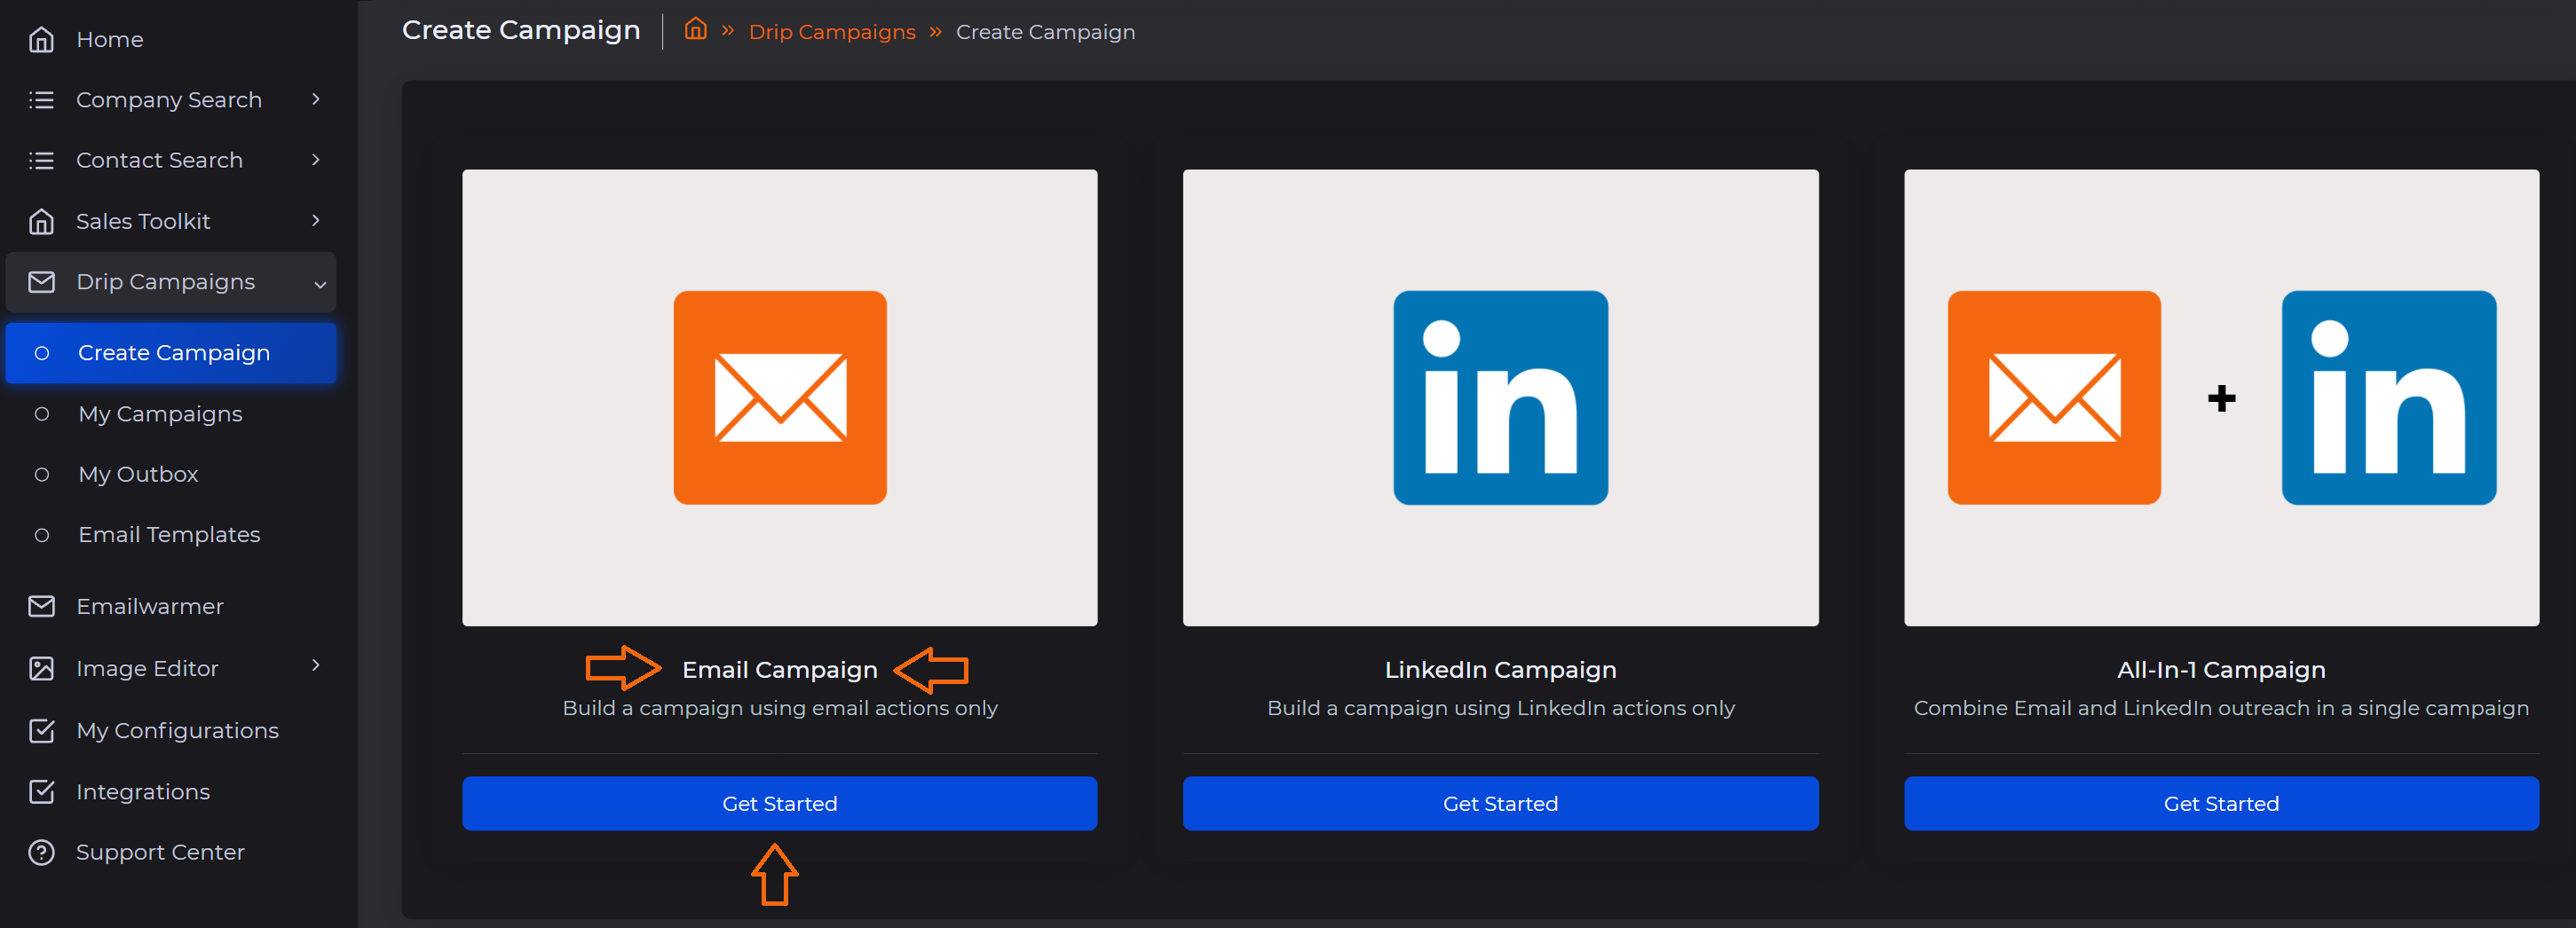Click the LinkedIn logo in LinkedIn Campaign card
2576x928 pixels.
1500,397
